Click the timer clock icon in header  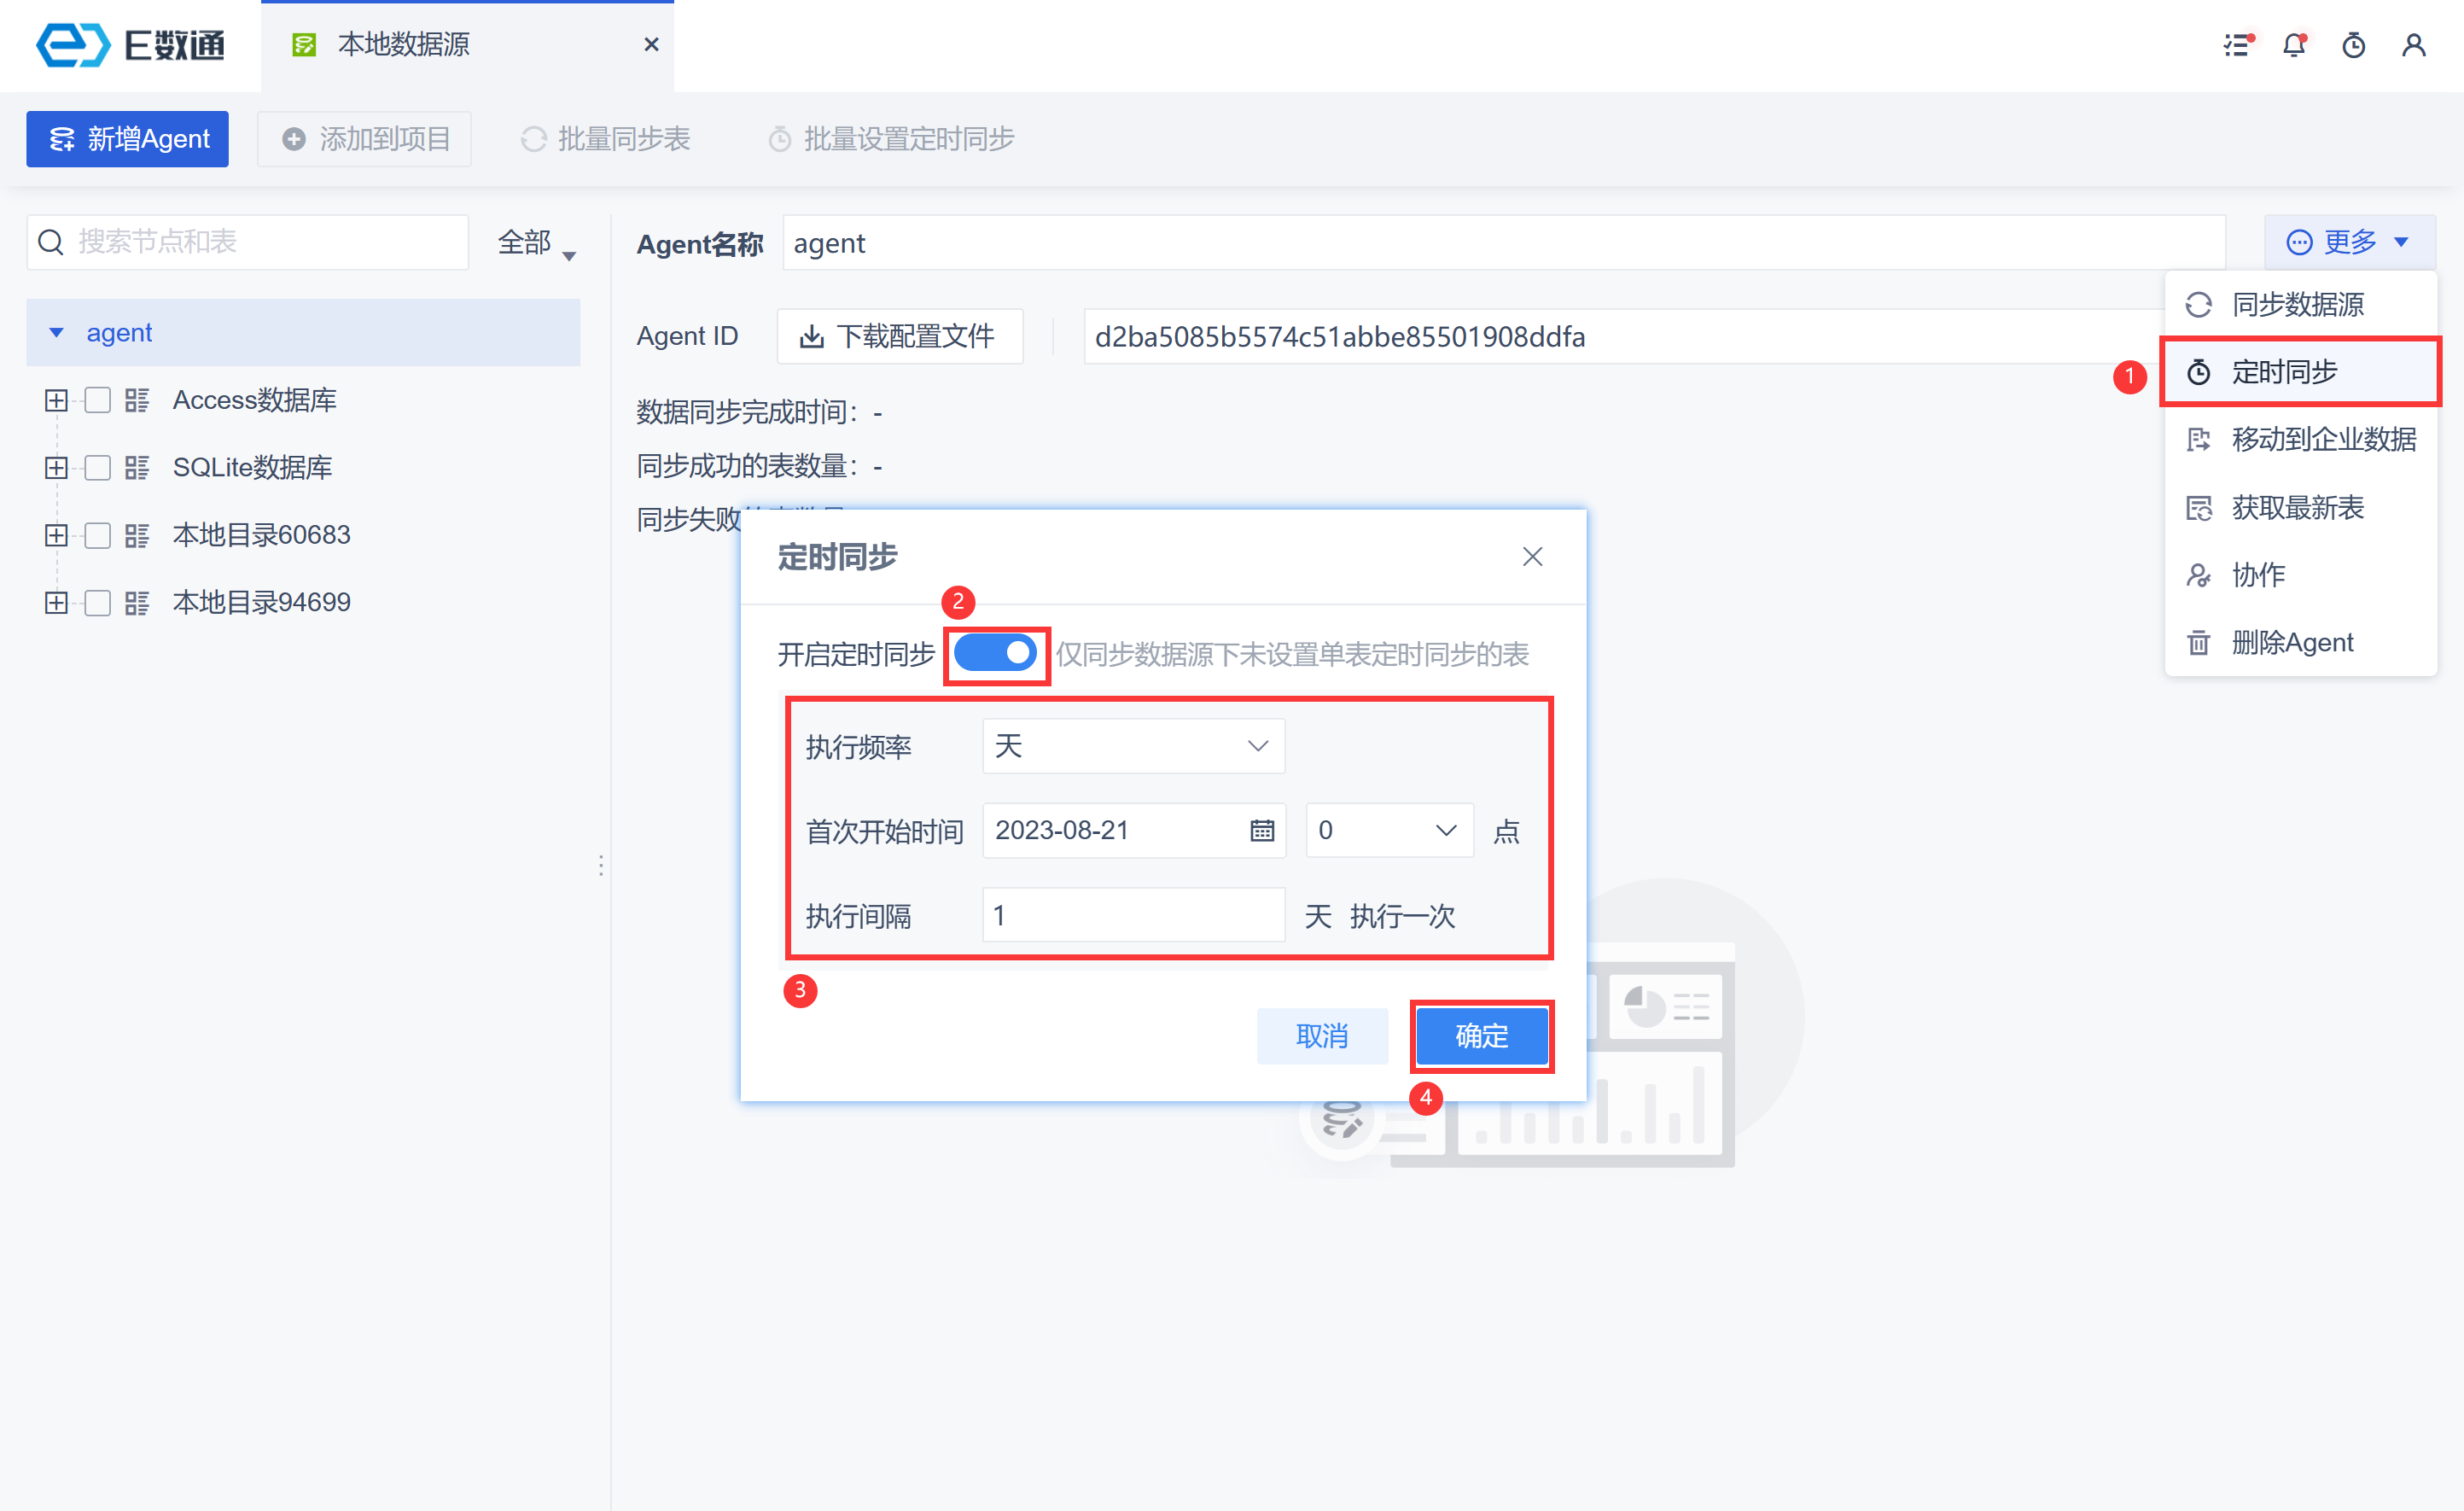[2354, 45]
